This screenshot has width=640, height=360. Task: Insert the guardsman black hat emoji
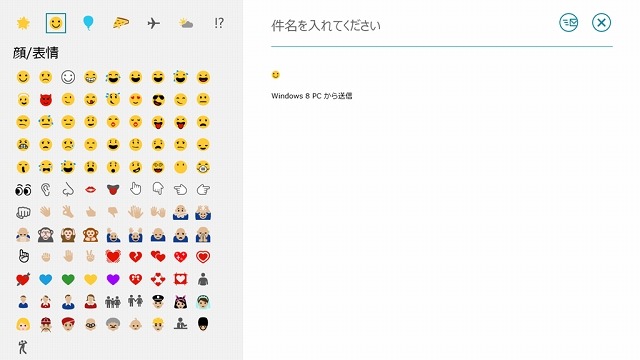tap(203, 324)
